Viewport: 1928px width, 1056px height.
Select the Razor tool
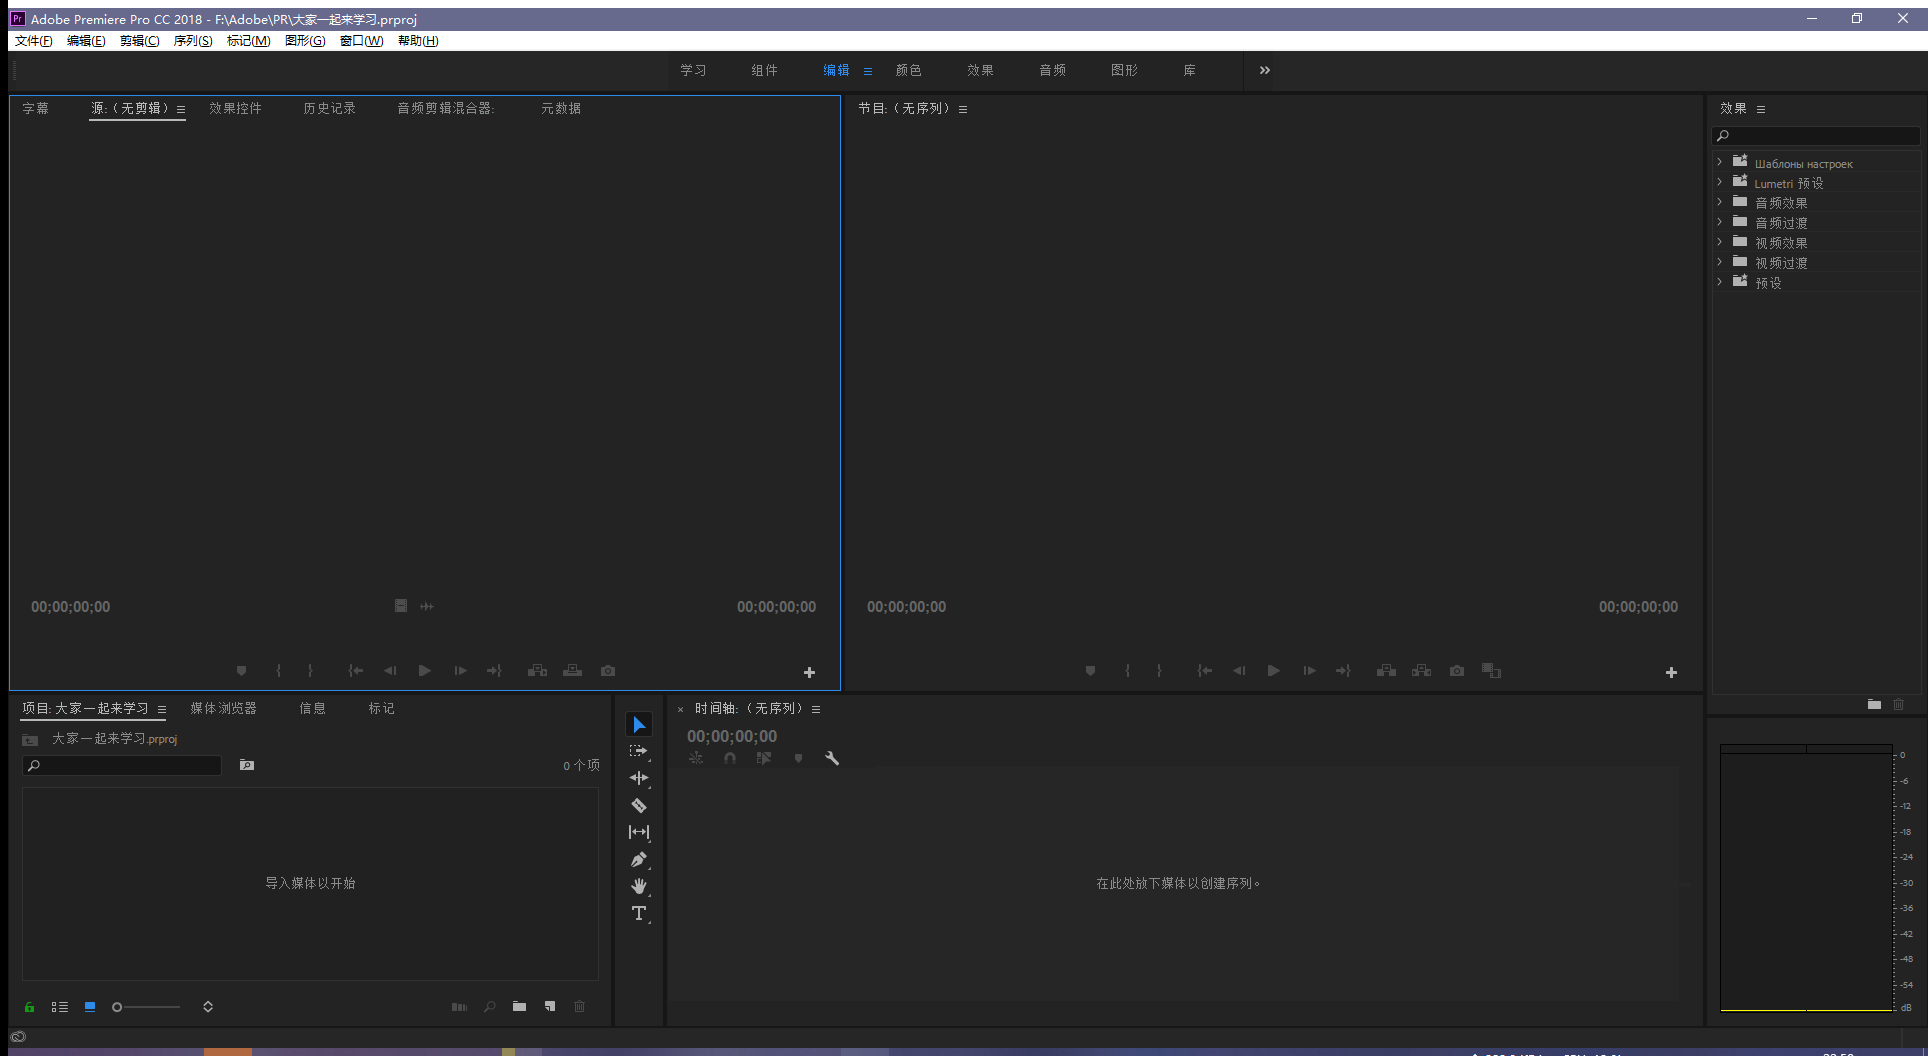(x=639, y=805)
